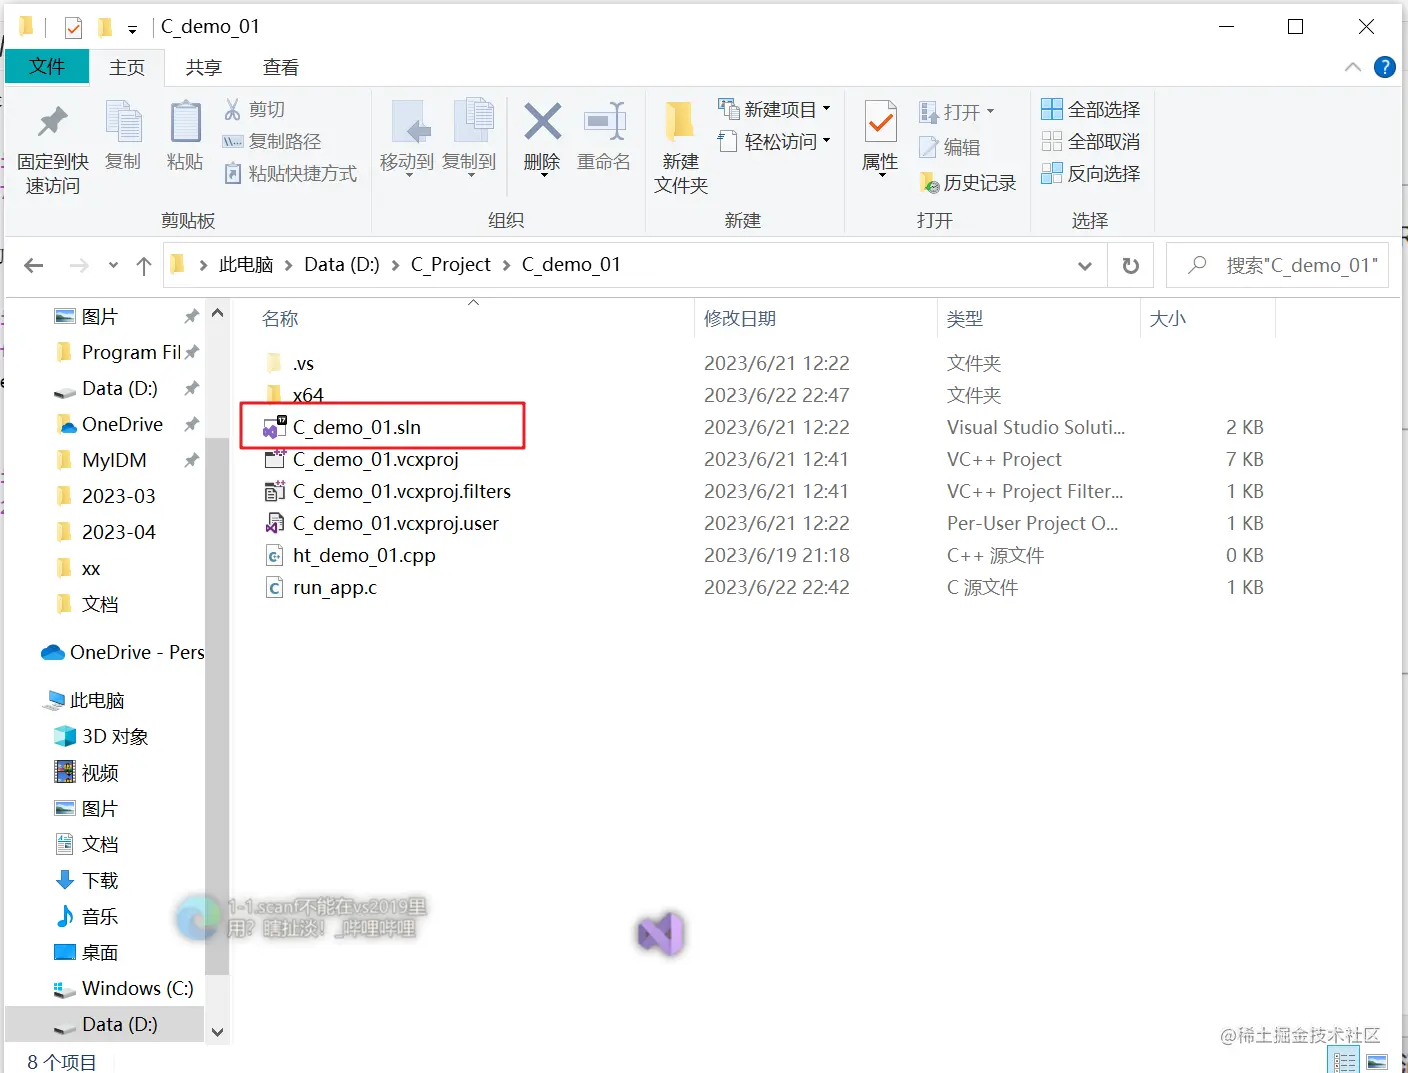Screen dimensions: 1408x1073
Task: Switch to the 共享 tab
Action: coord(203,67)
